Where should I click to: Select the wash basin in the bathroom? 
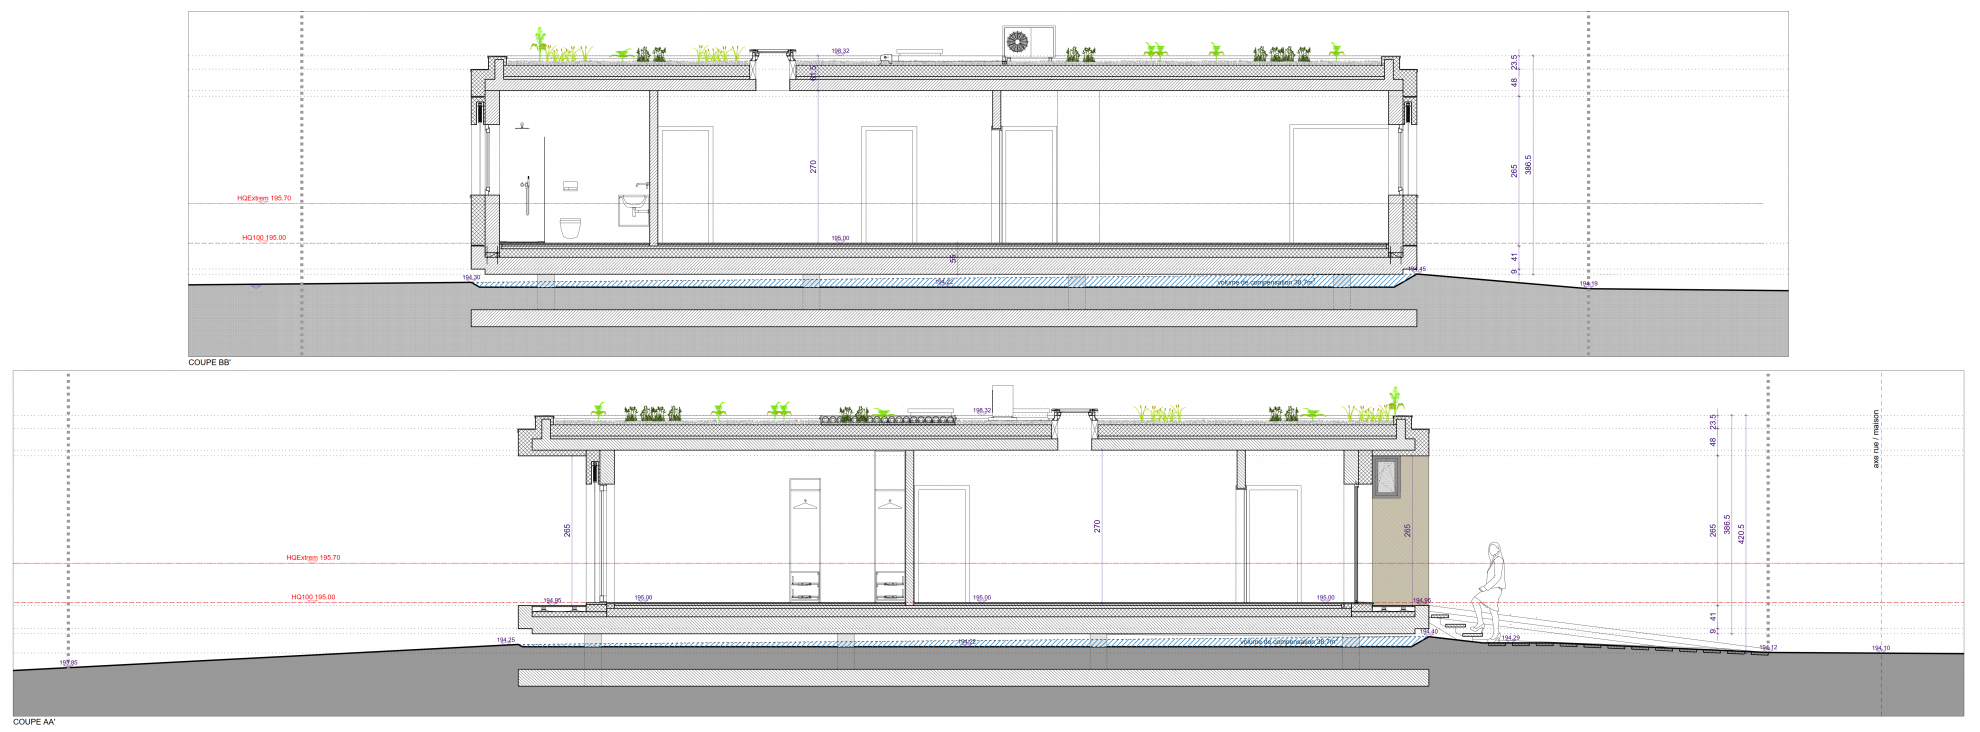coord(632,203)
